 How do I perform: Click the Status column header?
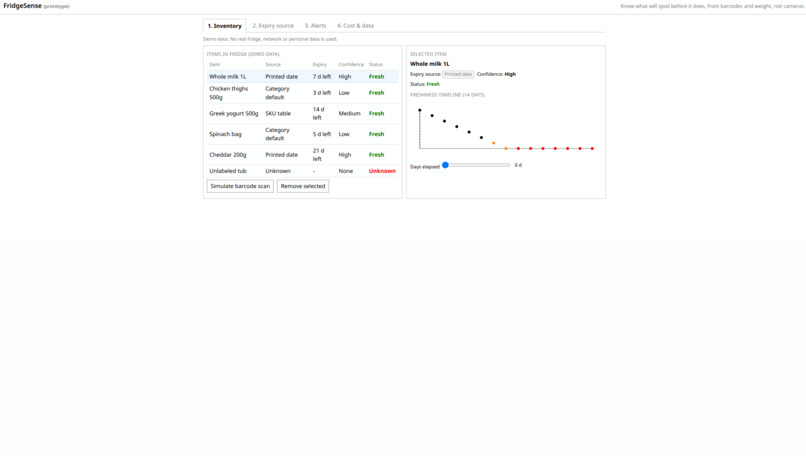376,65
